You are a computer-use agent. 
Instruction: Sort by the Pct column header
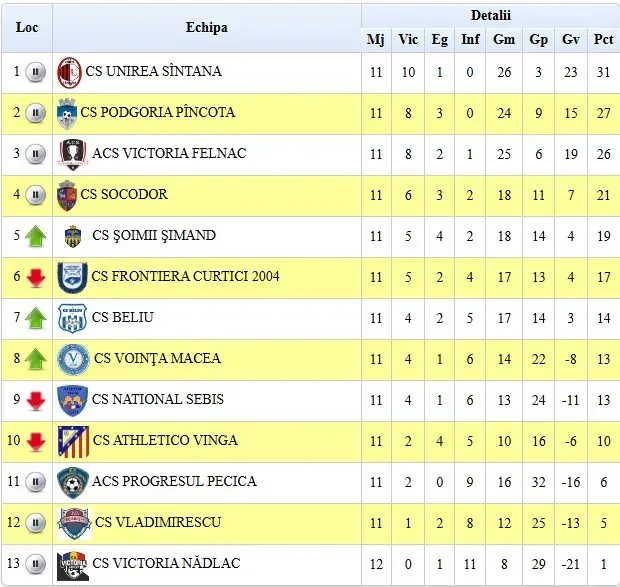pyautogui.click(x=603, y=40)
